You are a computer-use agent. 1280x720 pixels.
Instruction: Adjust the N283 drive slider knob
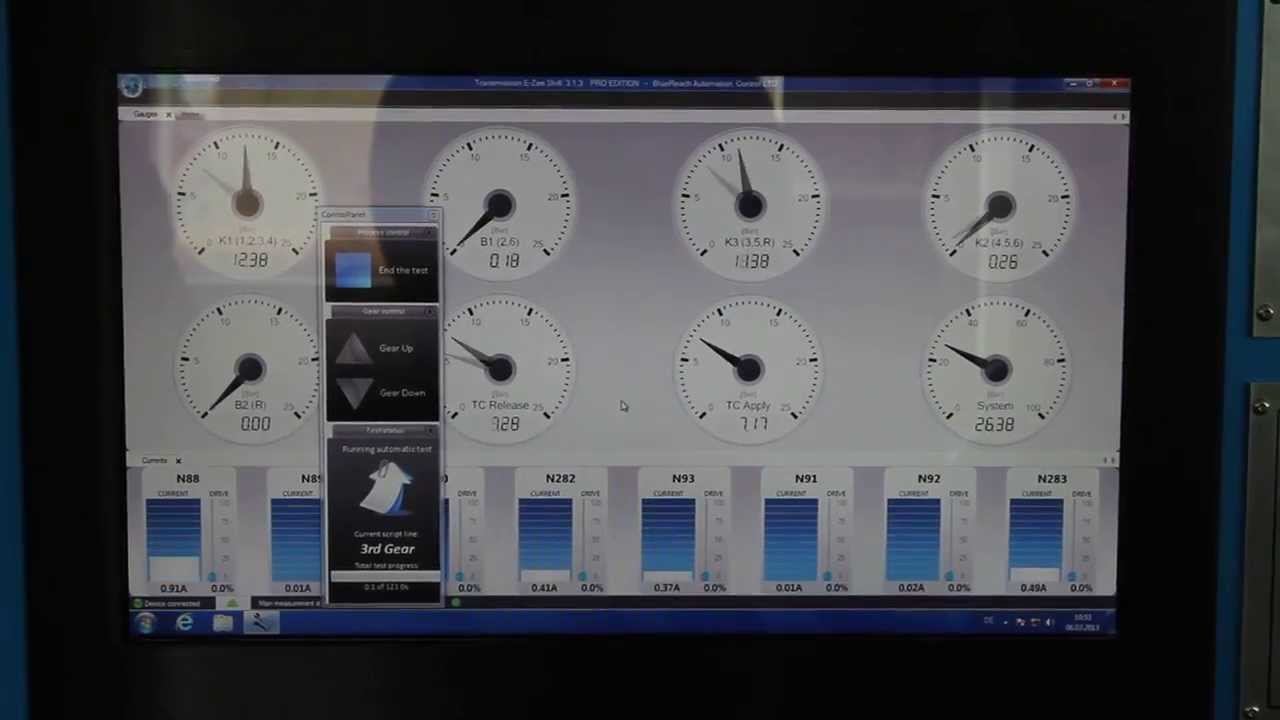click(x=1073, y=576)
